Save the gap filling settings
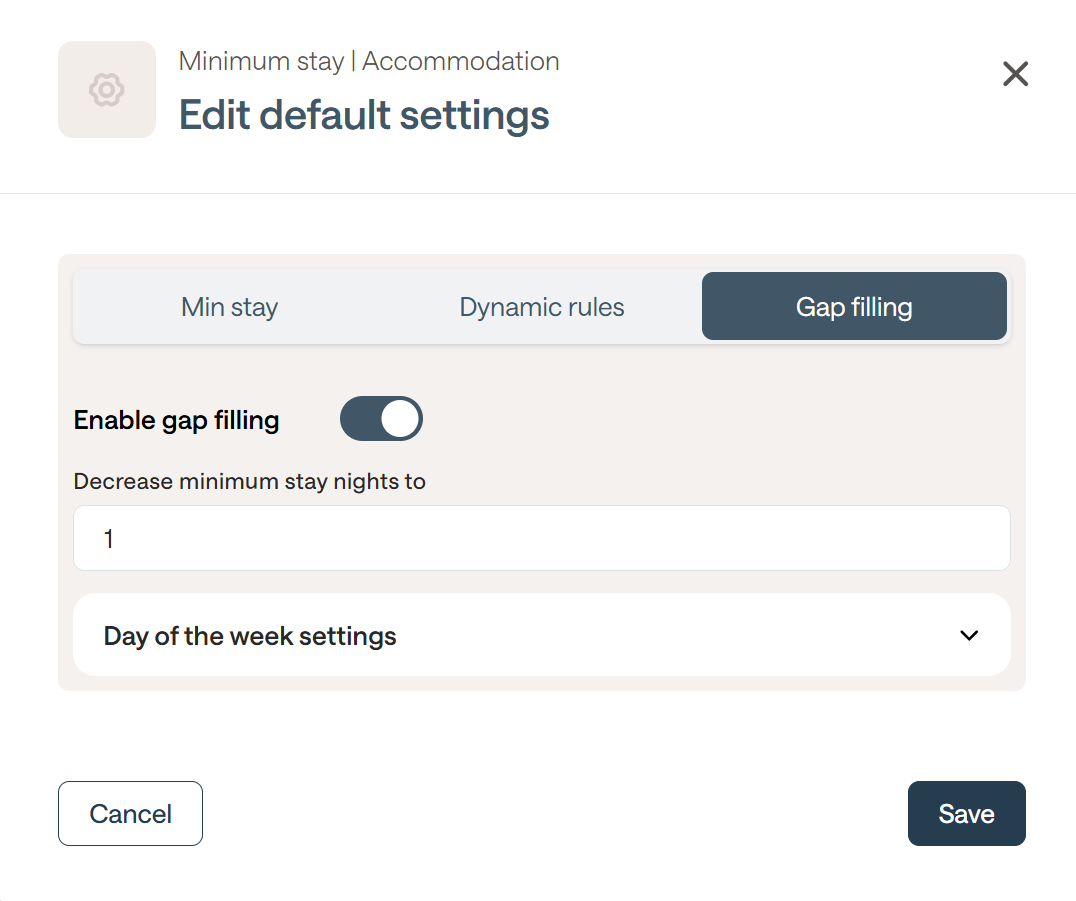Viewport: 1076px width, 901px height. coord(966,813)
